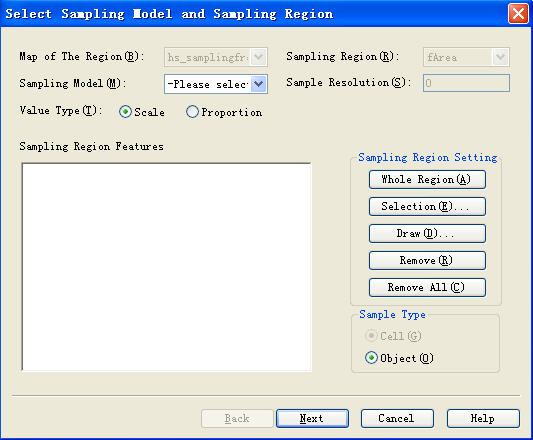This screenshot has height=440, width=533.
Task: Choose Draw to define region
Action: 427,233
